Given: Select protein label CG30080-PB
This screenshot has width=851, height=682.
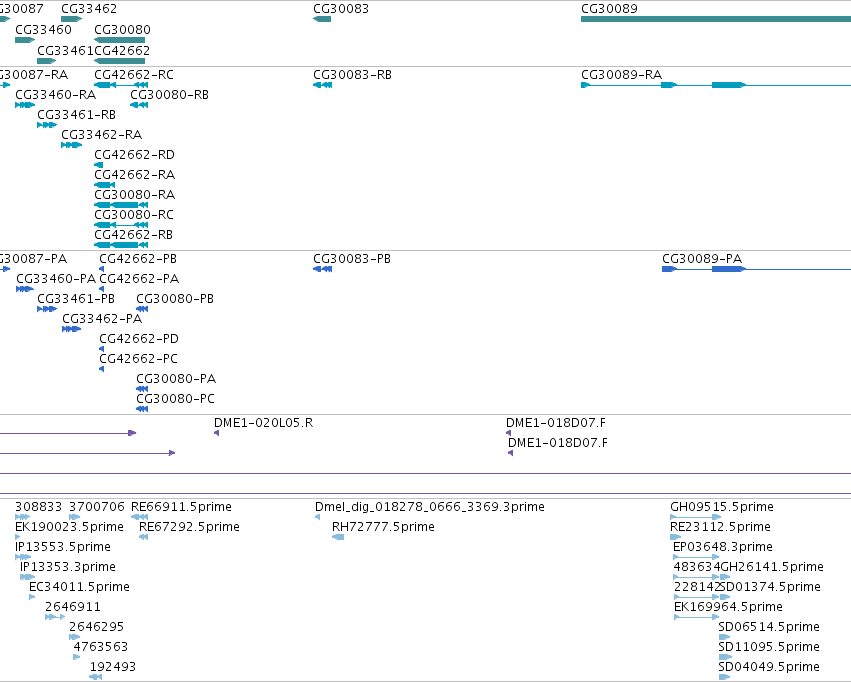Looking at the screenshot, I should click(175, 299).
